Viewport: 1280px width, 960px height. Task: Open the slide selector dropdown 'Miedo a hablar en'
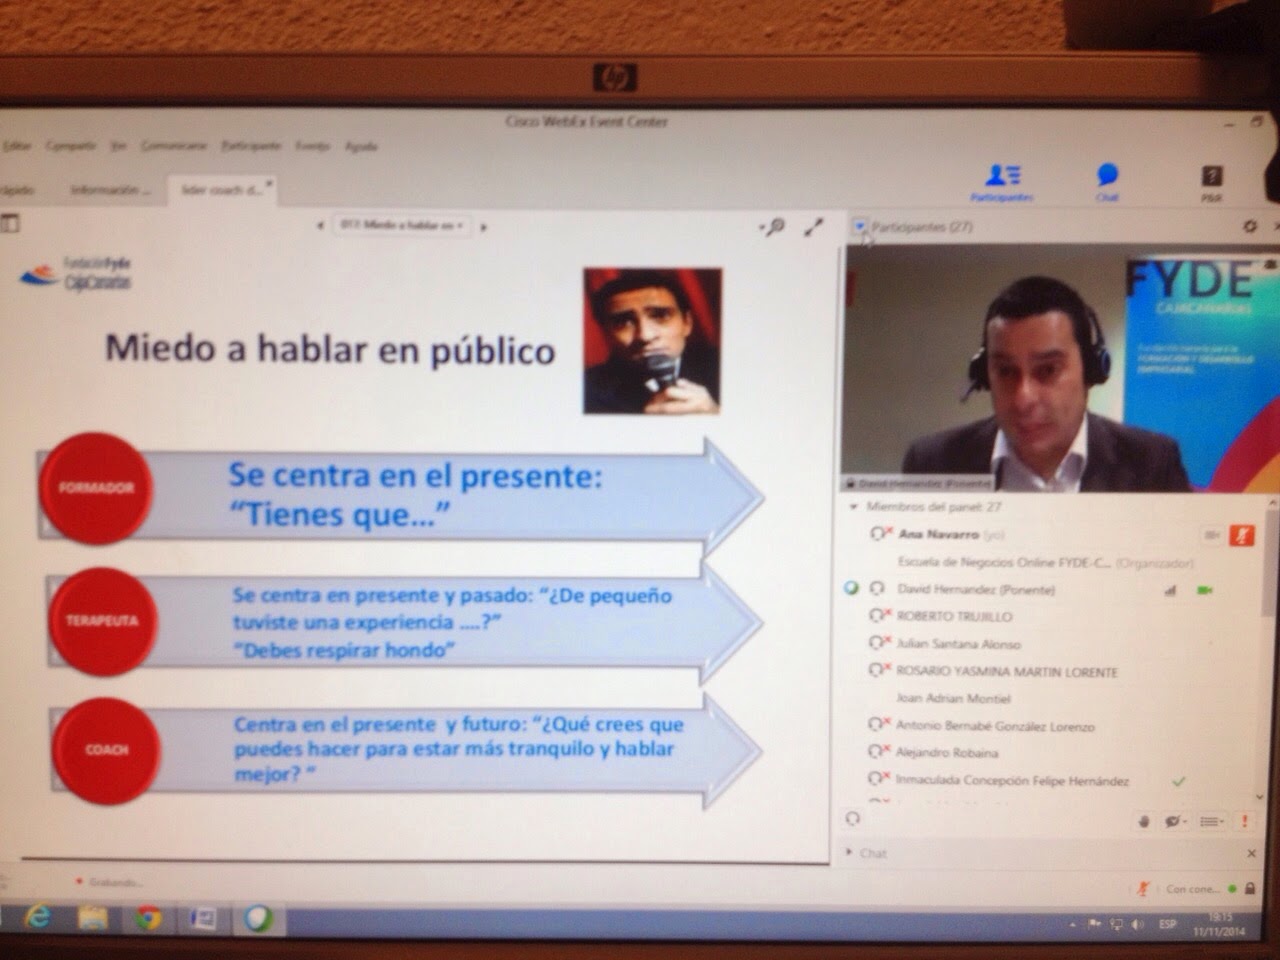(402, 225)
